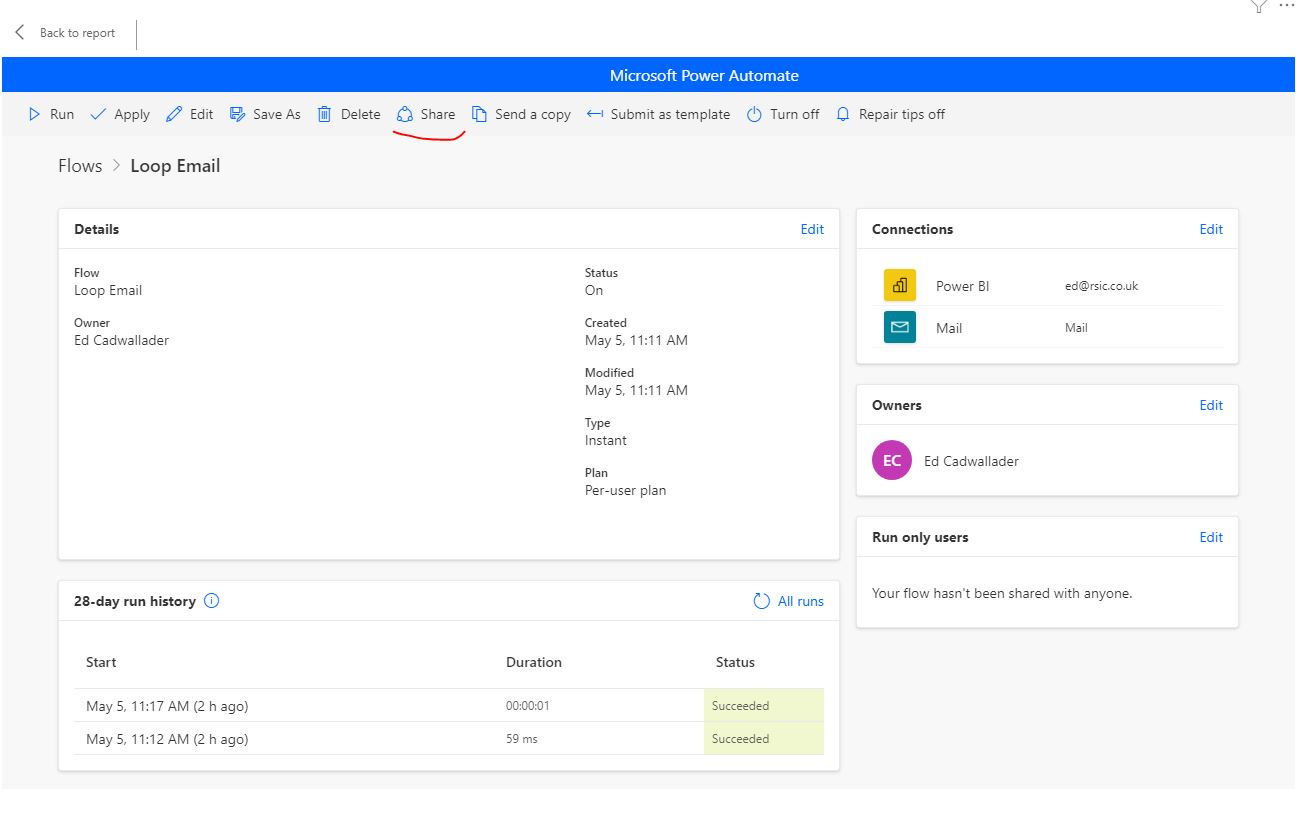The image size is (1296, 826).
Task: Go back via Back to report link
Action: click(x=77, y=33)
